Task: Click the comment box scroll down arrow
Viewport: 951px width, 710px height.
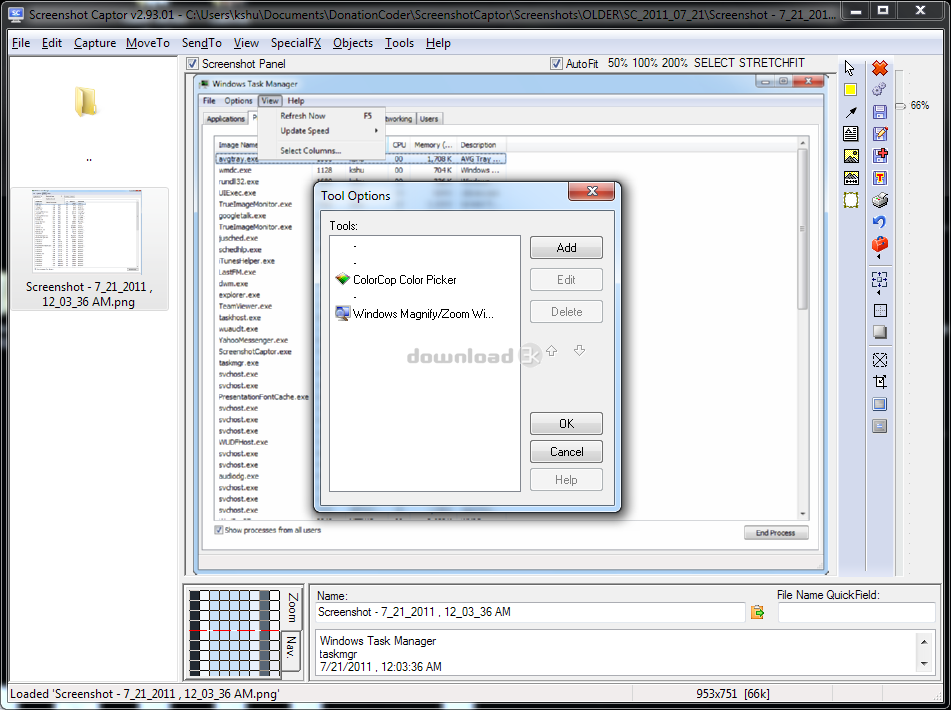Action: [924, 664]
